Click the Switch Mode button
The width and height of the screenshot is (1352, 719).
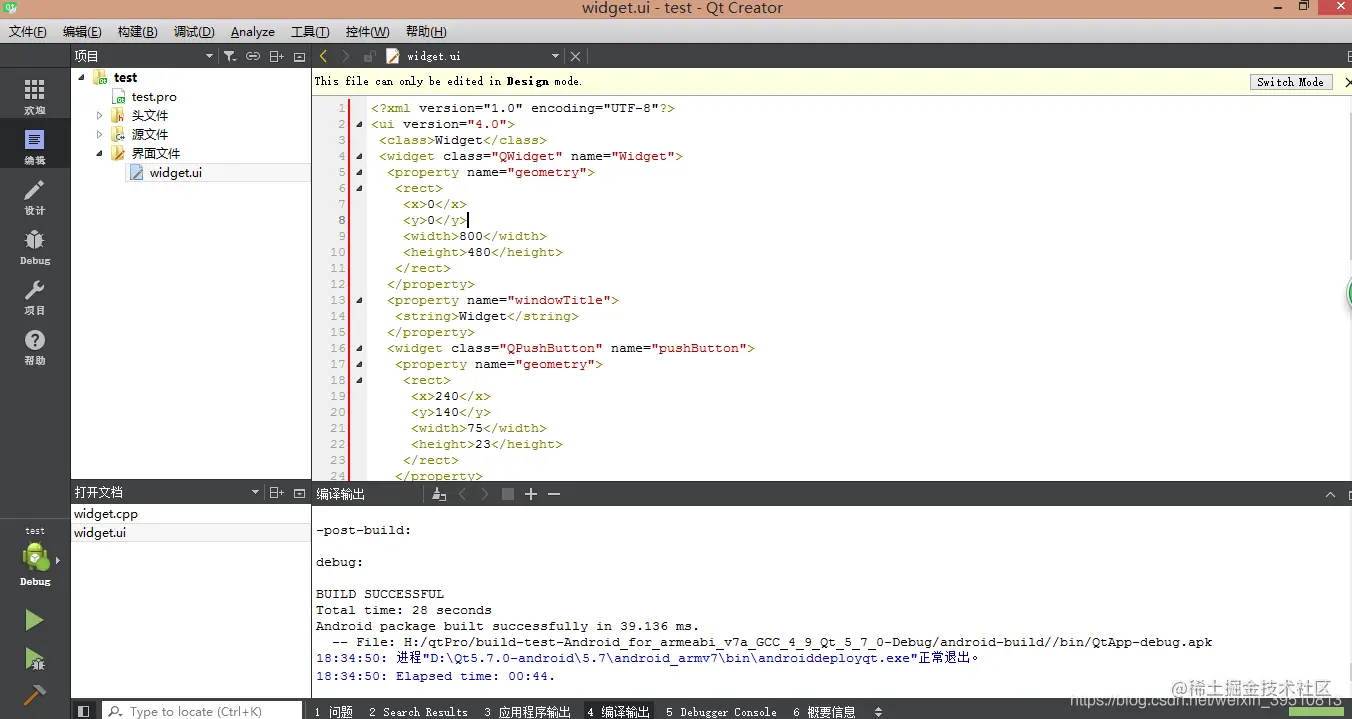(1290, 82)
